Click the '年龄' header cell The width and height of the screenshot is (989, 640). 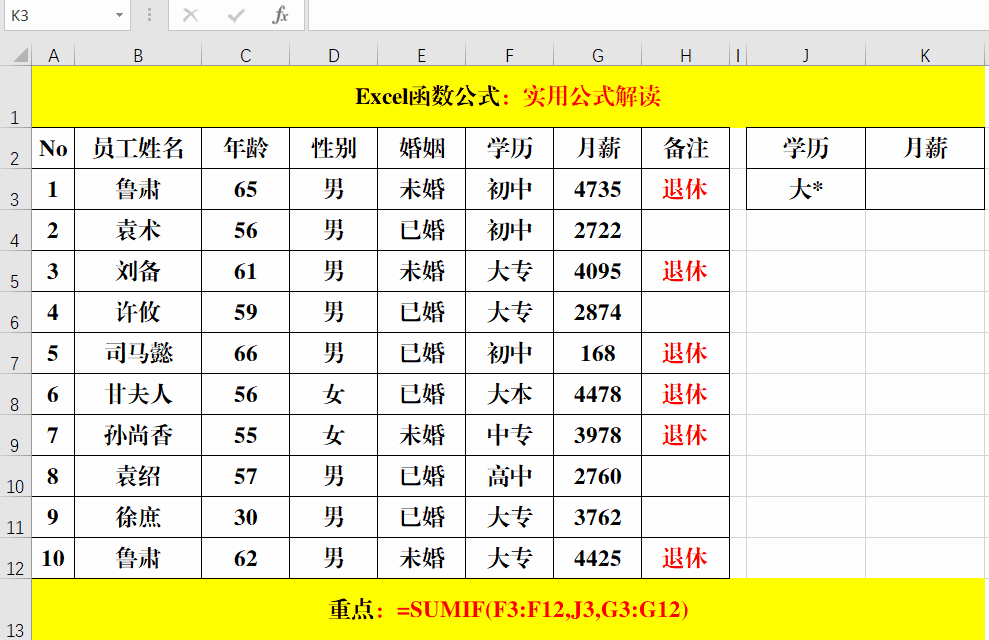coord(245,148)
